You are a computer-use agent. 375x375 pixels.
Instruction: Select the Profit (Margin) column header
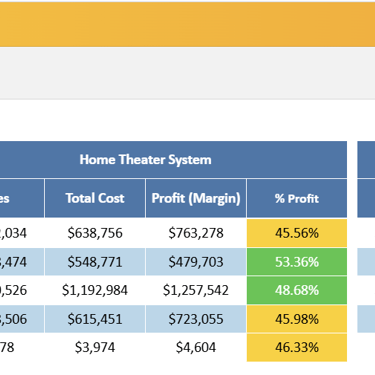pos(196,198)
